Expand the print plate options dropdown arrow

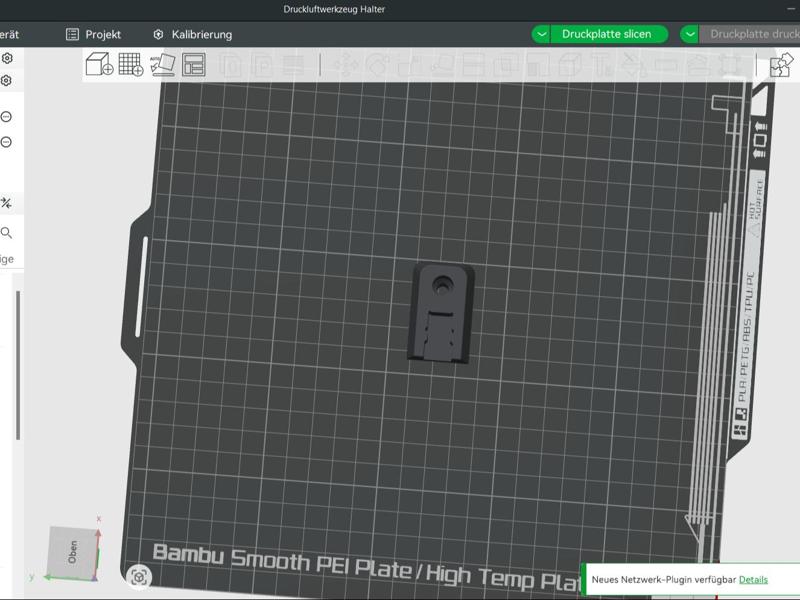pyautogui.click(x=690, y=34)
